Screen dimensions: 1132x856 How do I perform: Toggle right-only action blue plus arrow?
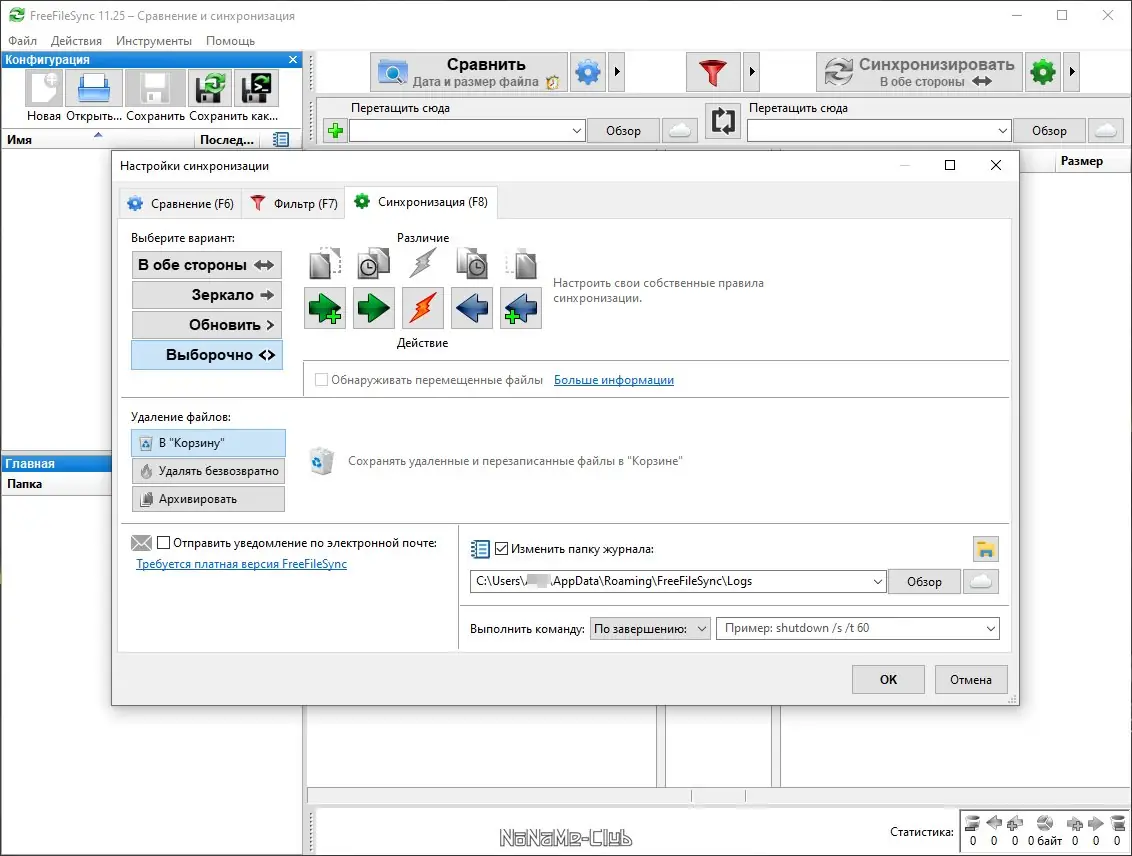coord(521,308)
